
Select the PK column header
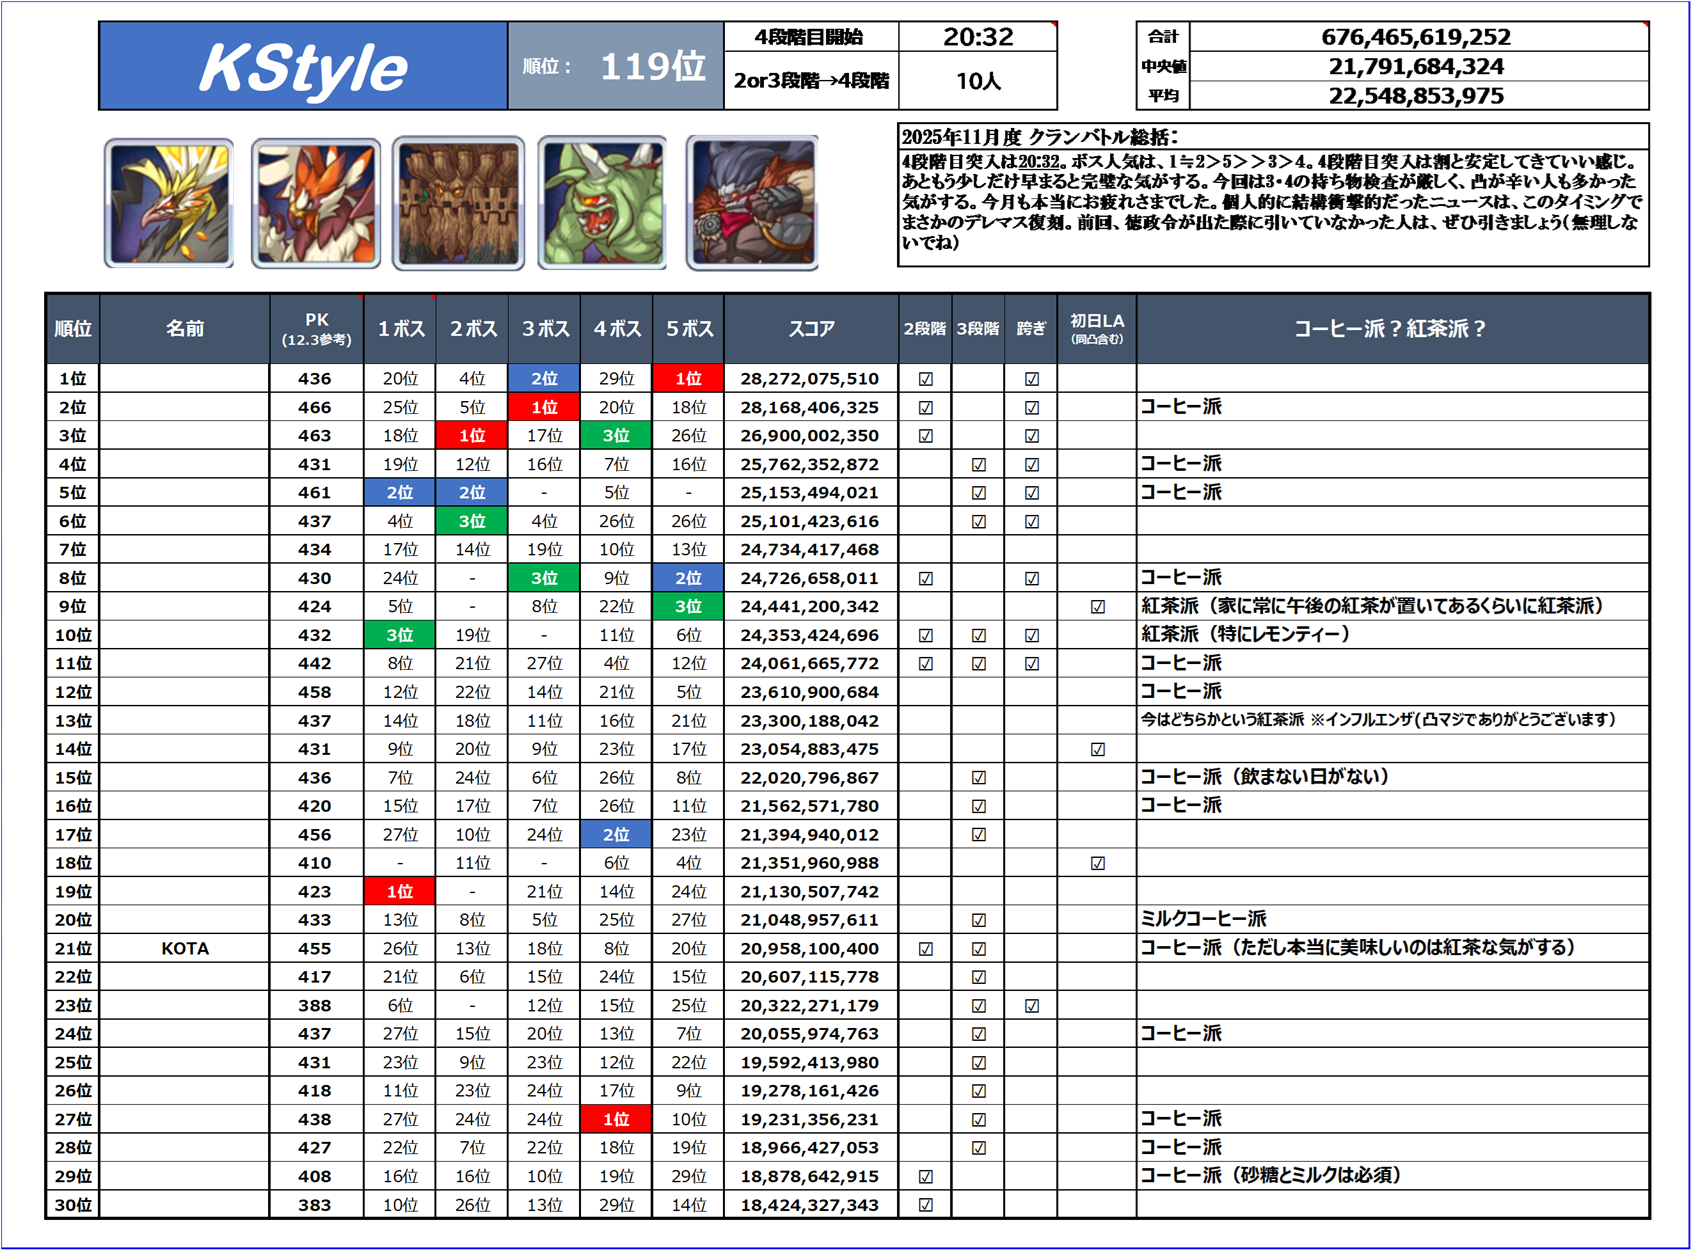coord(316,329)
